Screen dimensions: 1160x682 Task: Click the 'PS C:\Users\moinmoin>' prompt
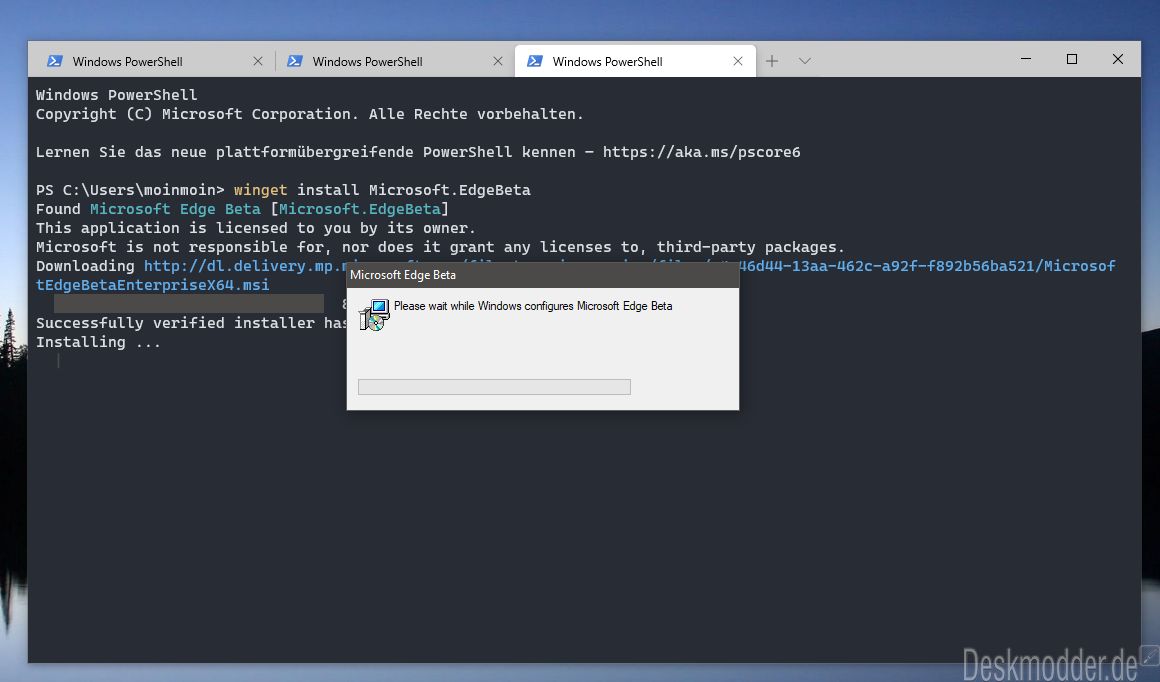click(130, 191)
